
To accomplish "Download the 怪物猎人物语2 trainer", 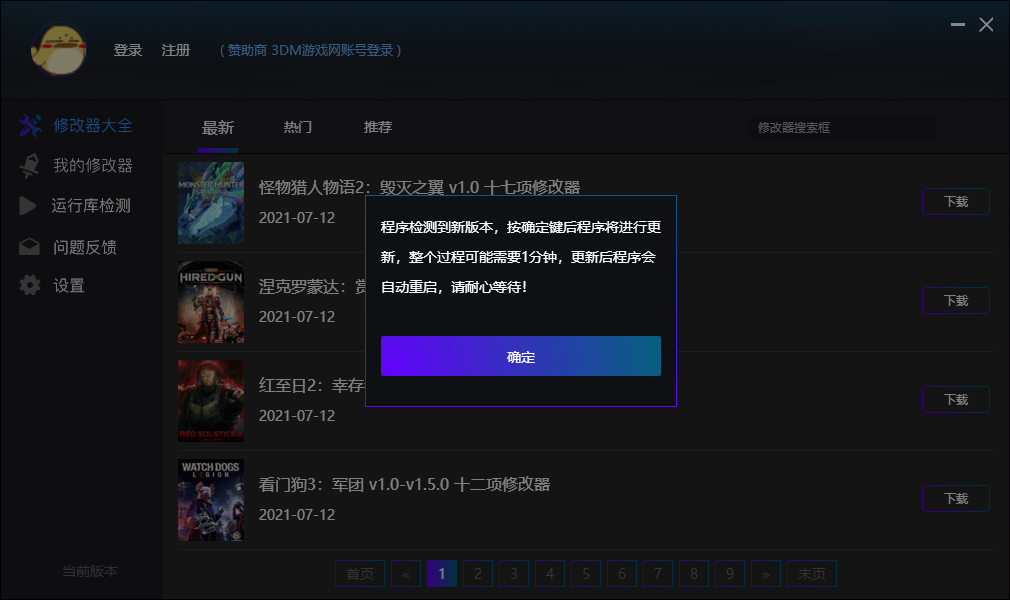I will coord(956,202).
